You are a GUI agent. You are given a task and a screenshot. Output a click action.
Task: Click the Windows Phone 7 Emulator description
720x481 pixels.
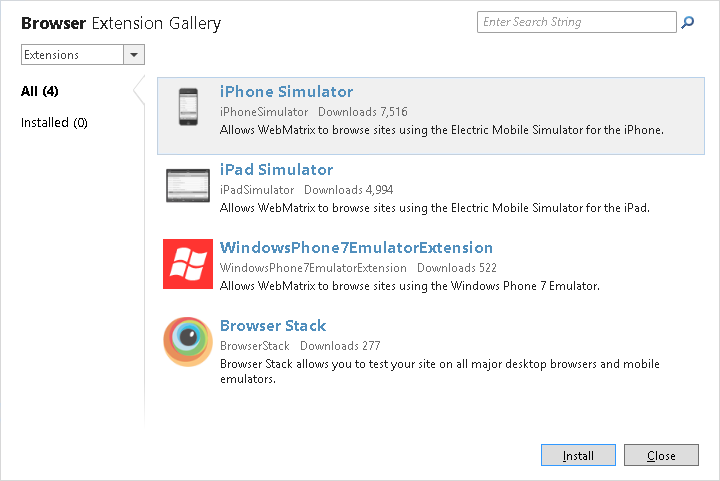tap(409, 286)
